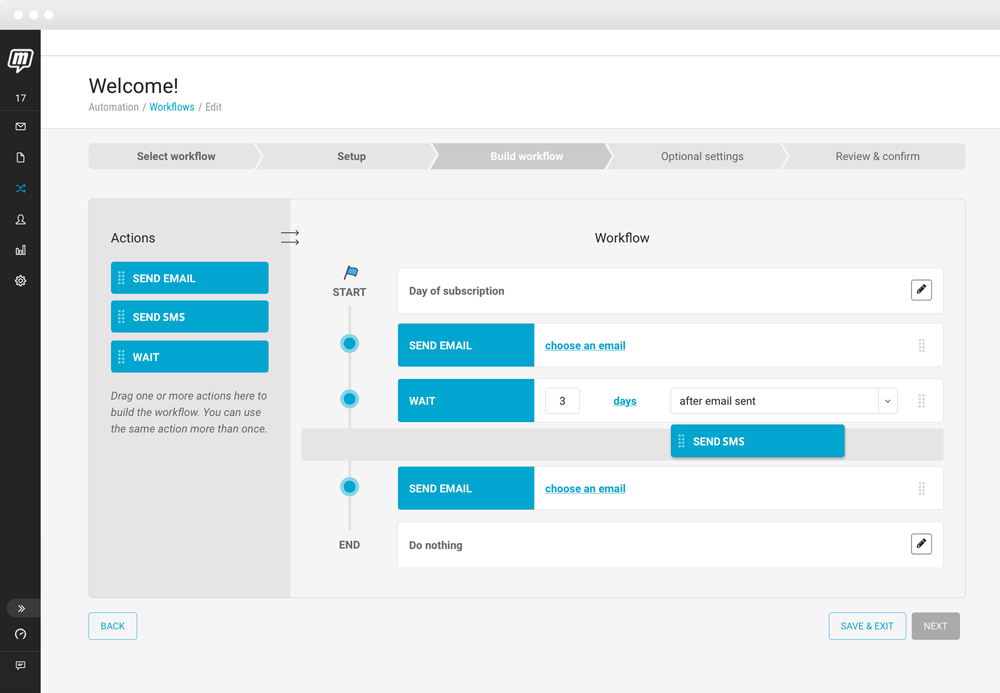The image size is (1000, 693).
Task: Open the bar chart reports icon
Action: click(20, 250)
